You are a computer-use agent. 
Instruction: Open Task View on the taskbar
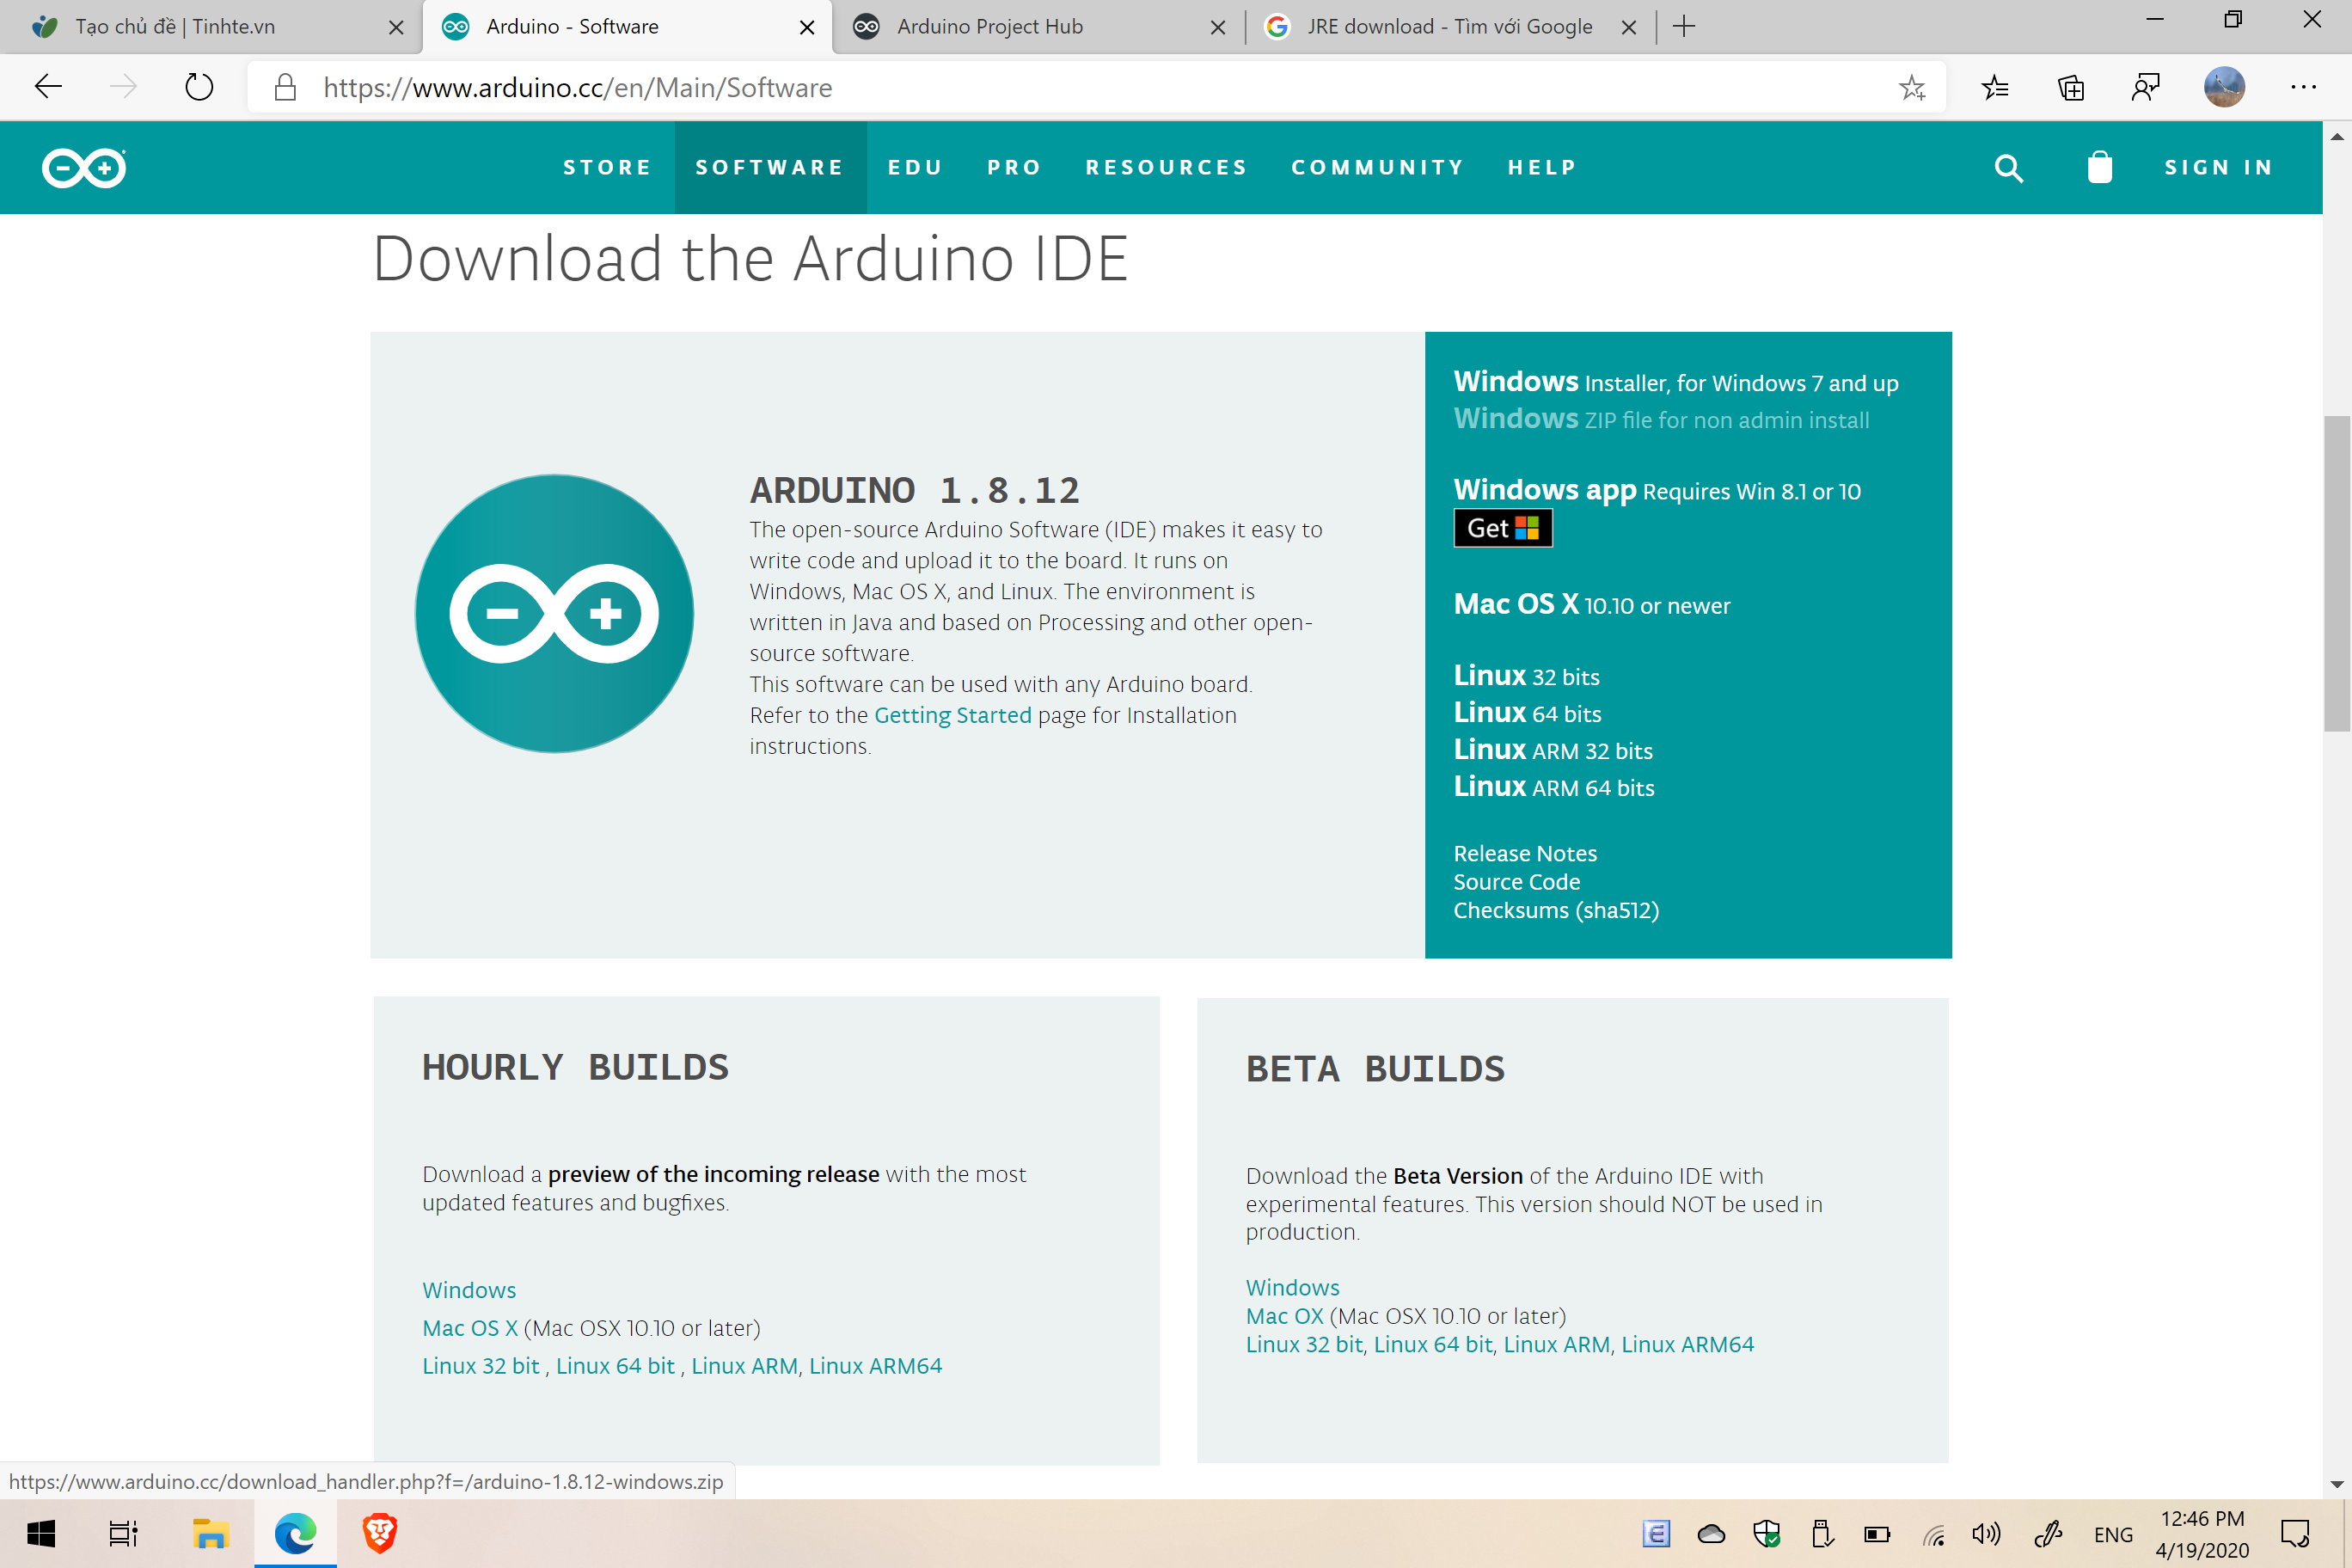[x=123, y=1533]
